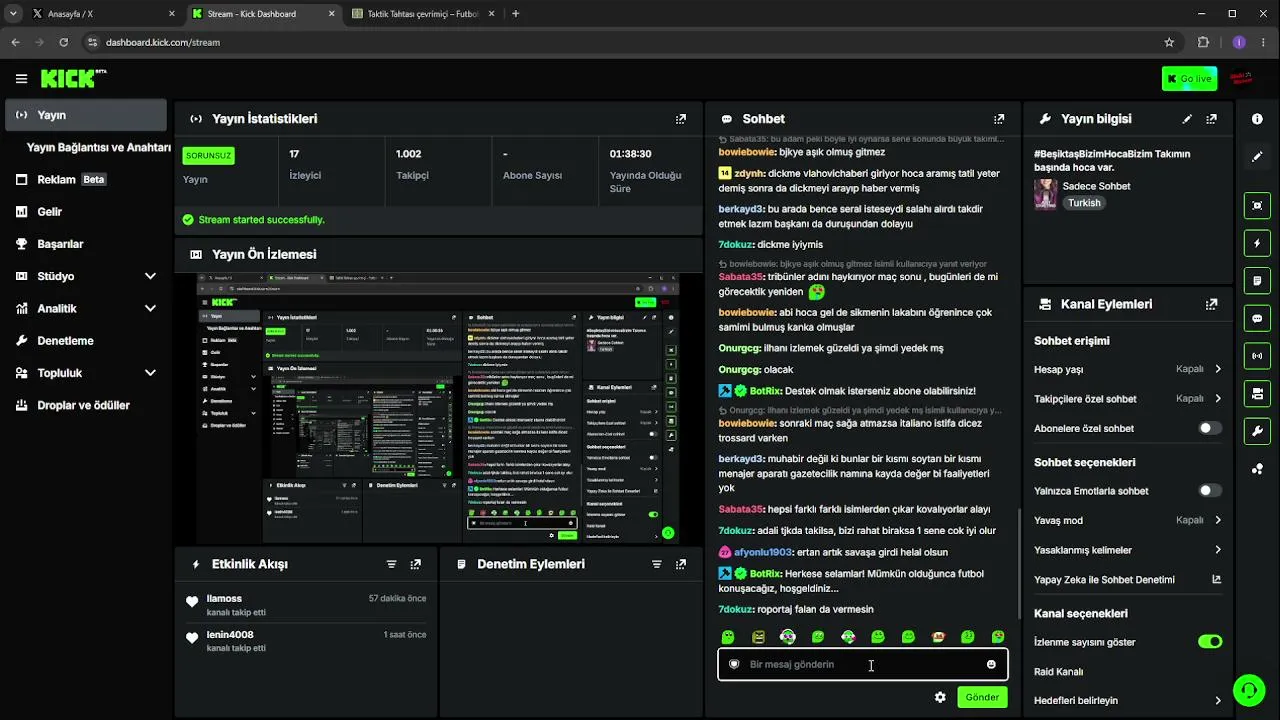
Task: Open the emoji picker in the message box
Action: (991, 664)
